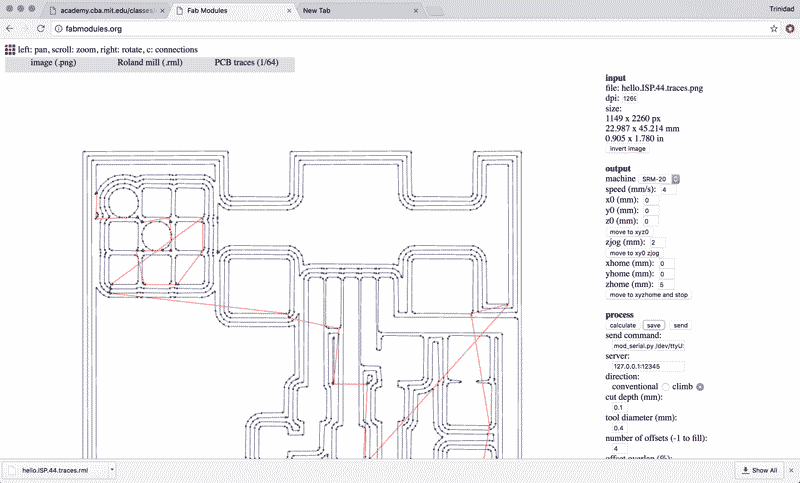This screenshot has height=483, width=800.
Task: Edit the x0 (mm) field
Action: (x=651, y=200)
